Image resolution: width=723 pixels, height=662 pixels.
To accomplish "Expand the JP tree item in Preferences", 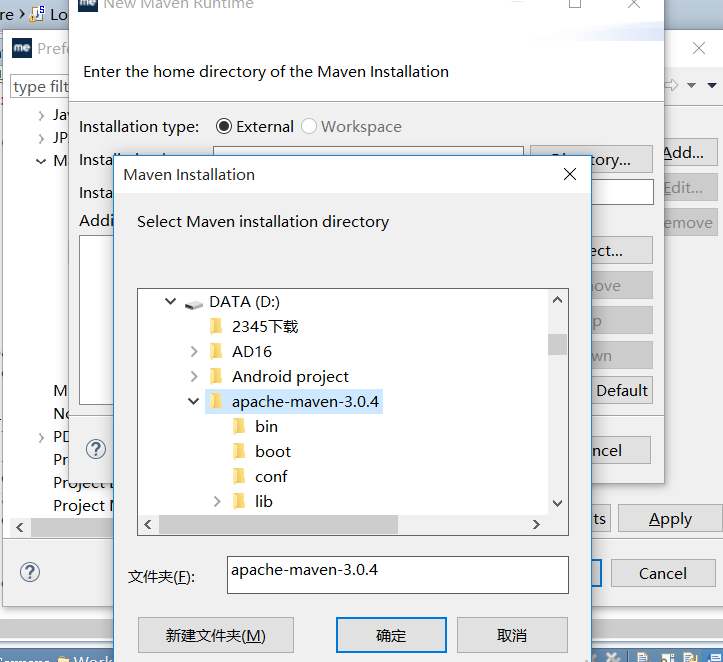I will click(x=41, y=138).
